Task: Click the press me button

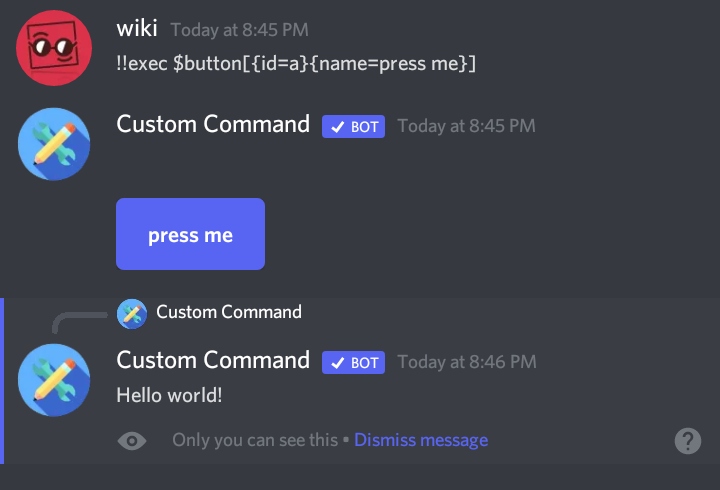Action: coord(190,234)
